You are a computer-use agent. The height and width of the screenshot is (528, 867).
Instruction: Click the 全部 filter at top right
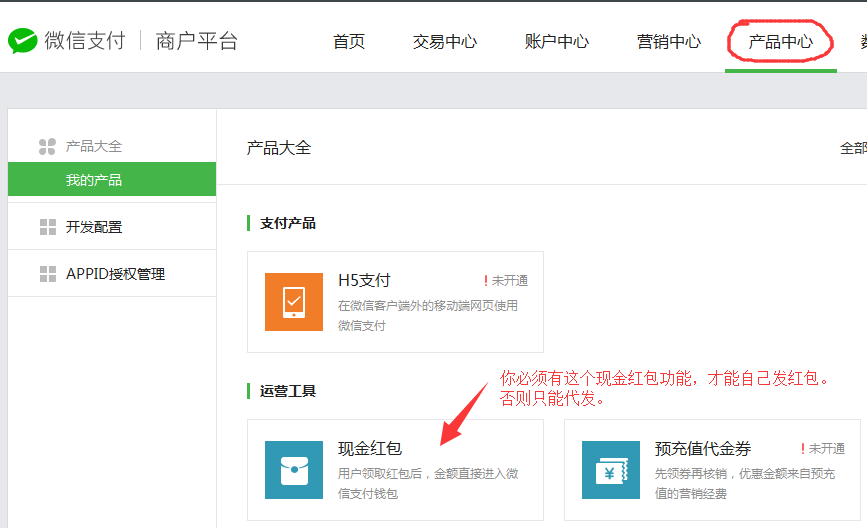(x=853, y=148)
